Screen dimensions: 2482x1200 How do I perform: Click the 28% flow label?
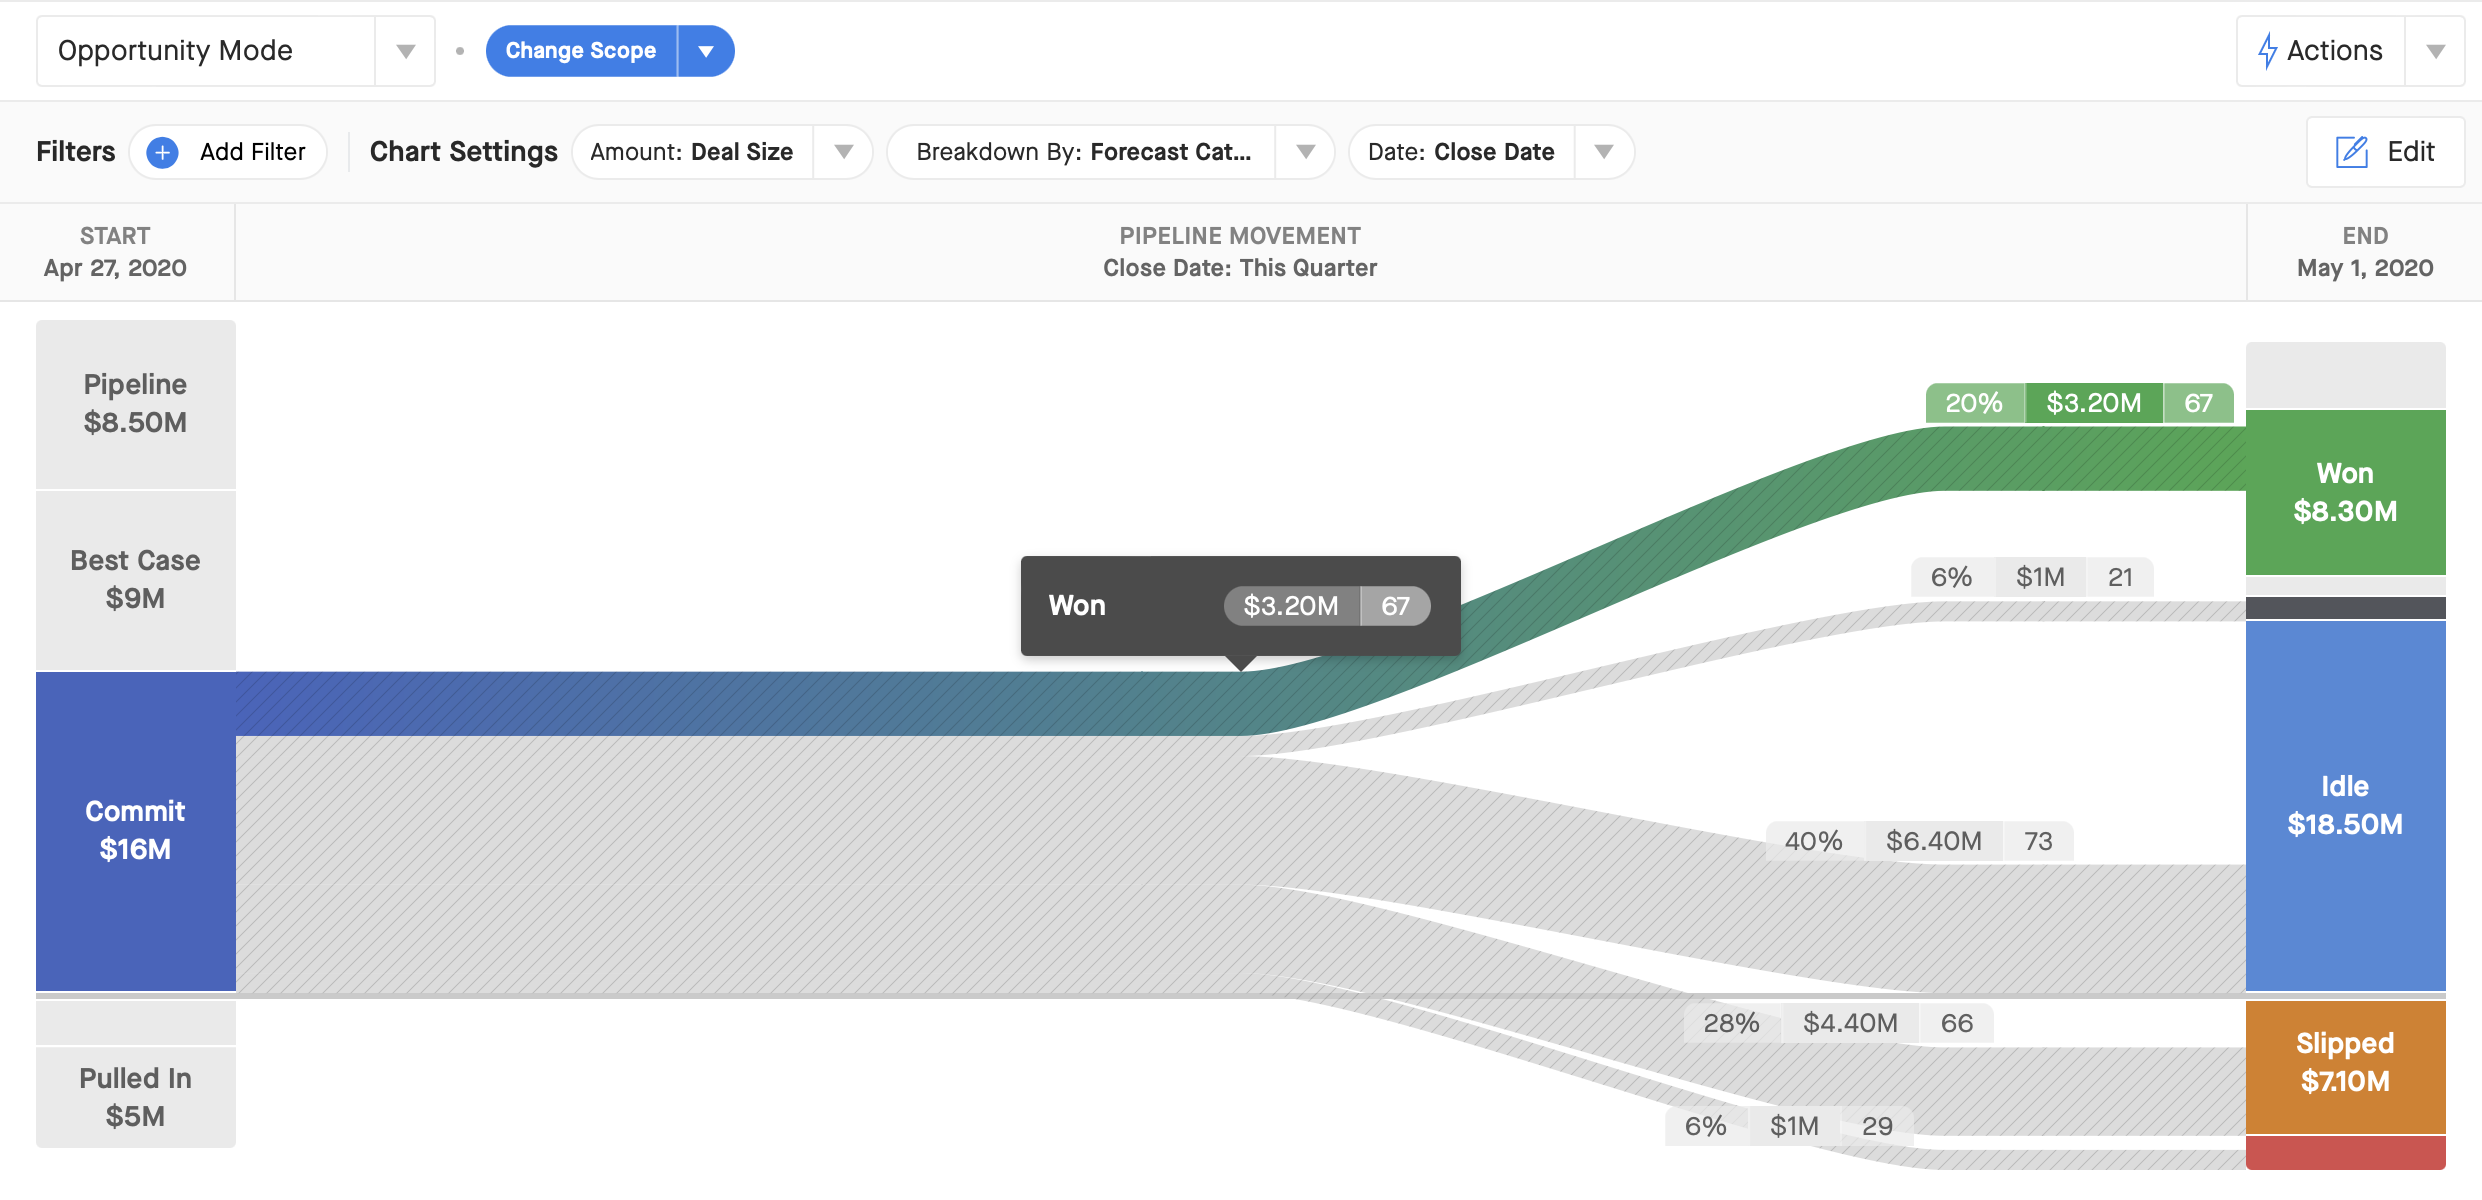(x=1732, y=1023)
